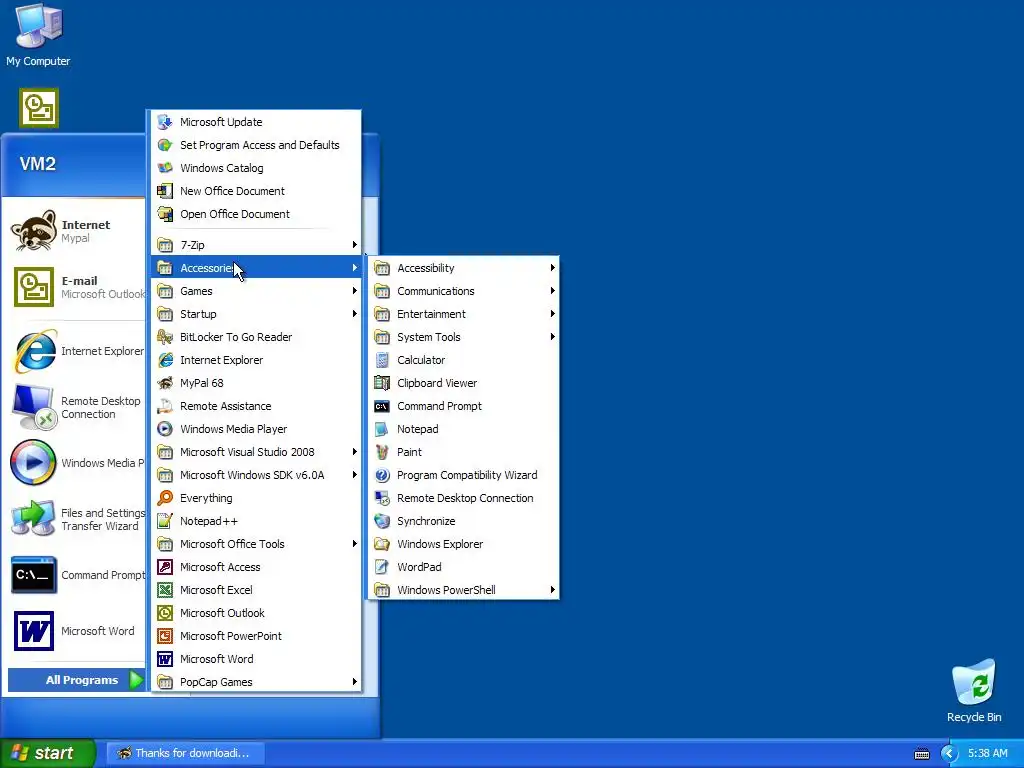Select Microsoft Outlook in programs list
Viewport: 1024px width, 768px height.
pyautogui.click(x=256, y=613)
